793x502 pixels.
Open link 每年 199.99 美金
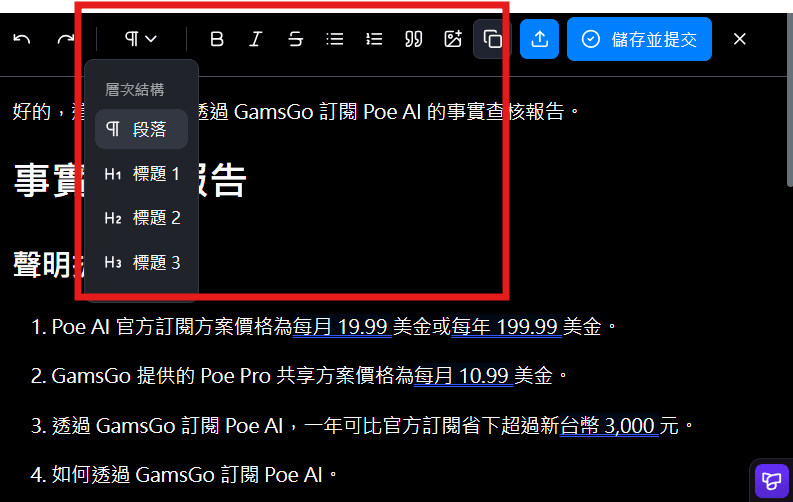point(506,327)
